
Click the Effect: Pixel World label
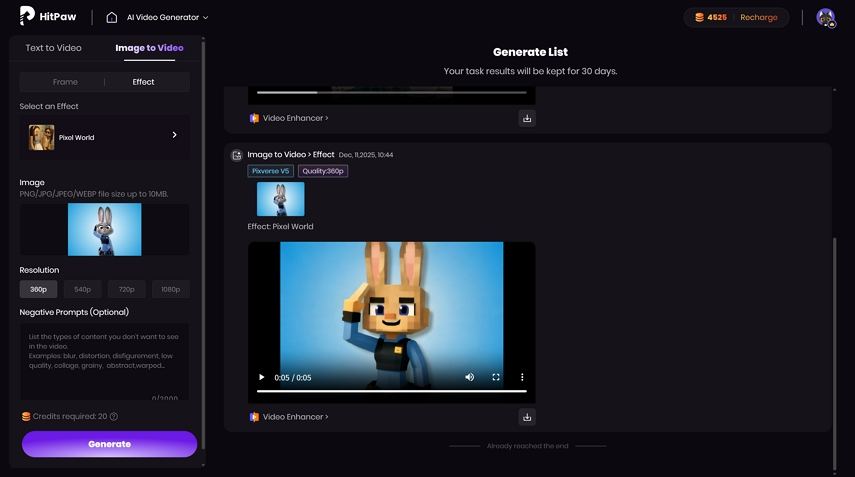pos(280,226)
